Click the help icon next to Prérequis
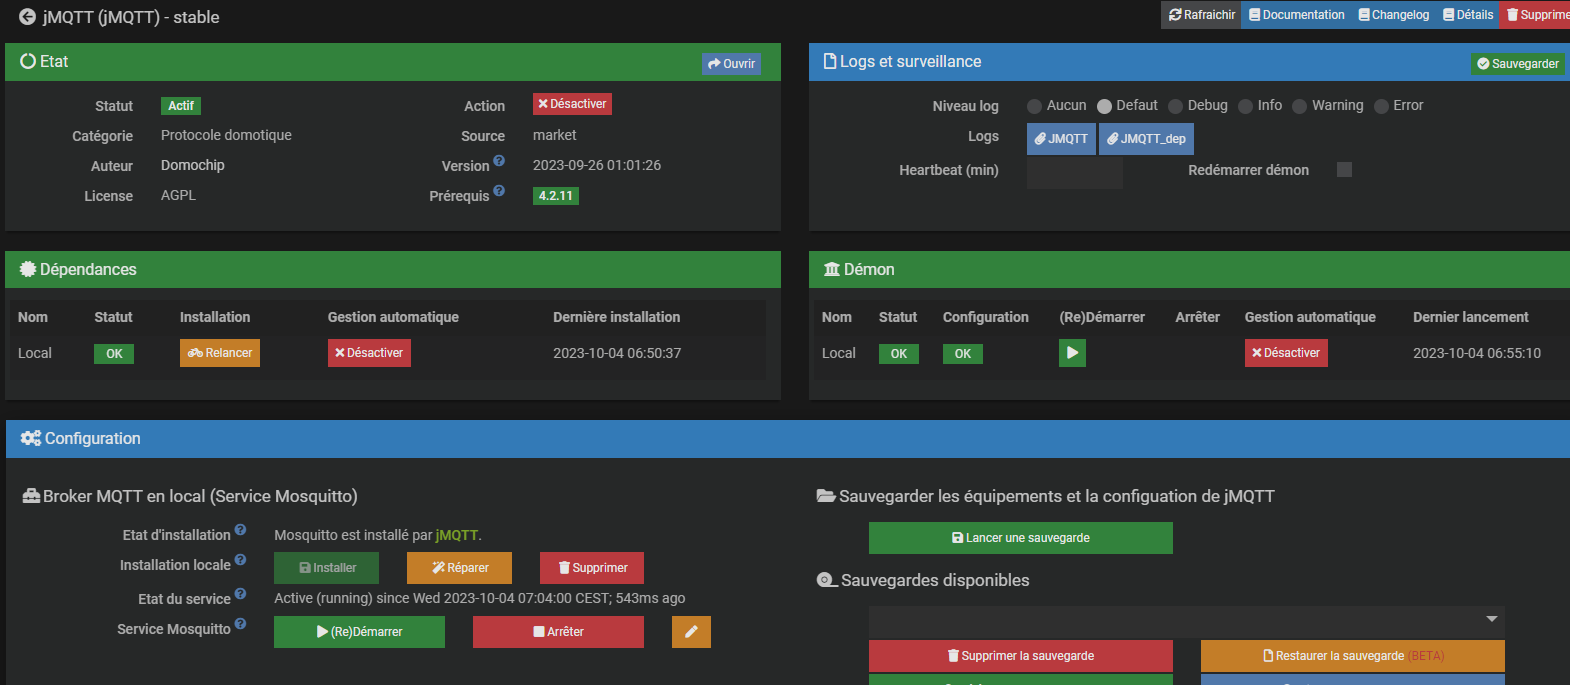This screenshot has width=1570, height=685. click(x=499, y=191)
